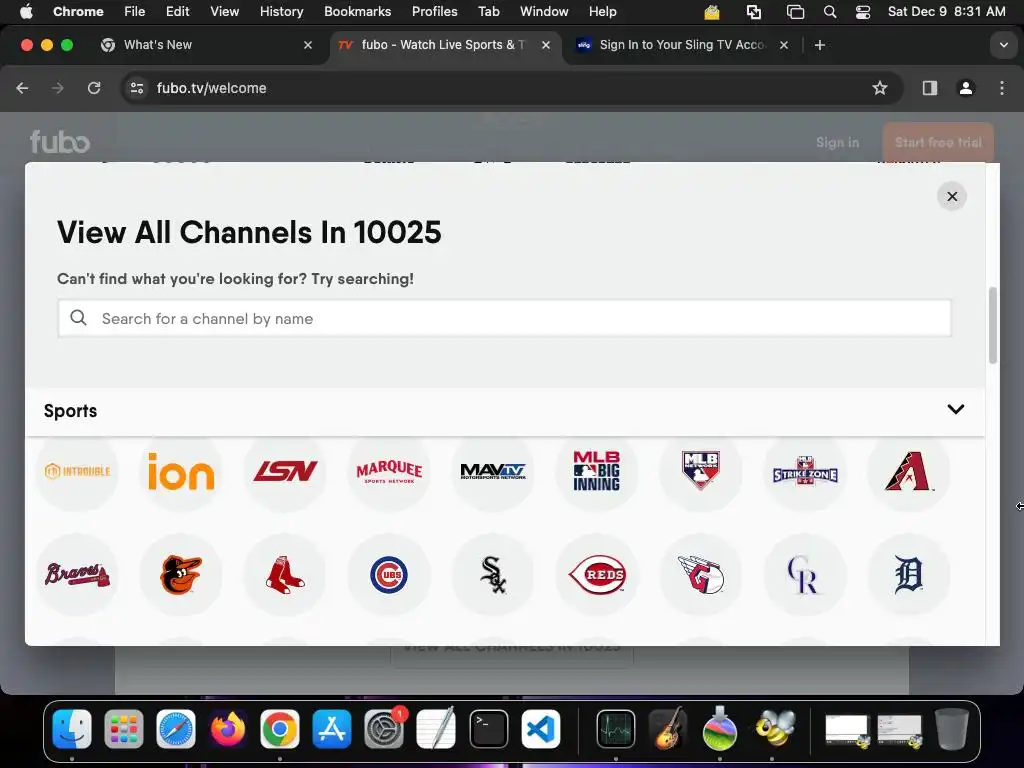The height and width of the screenshot is (768, 1024).
Task: Open Terminal from the Dock
Action: (488, 729)
